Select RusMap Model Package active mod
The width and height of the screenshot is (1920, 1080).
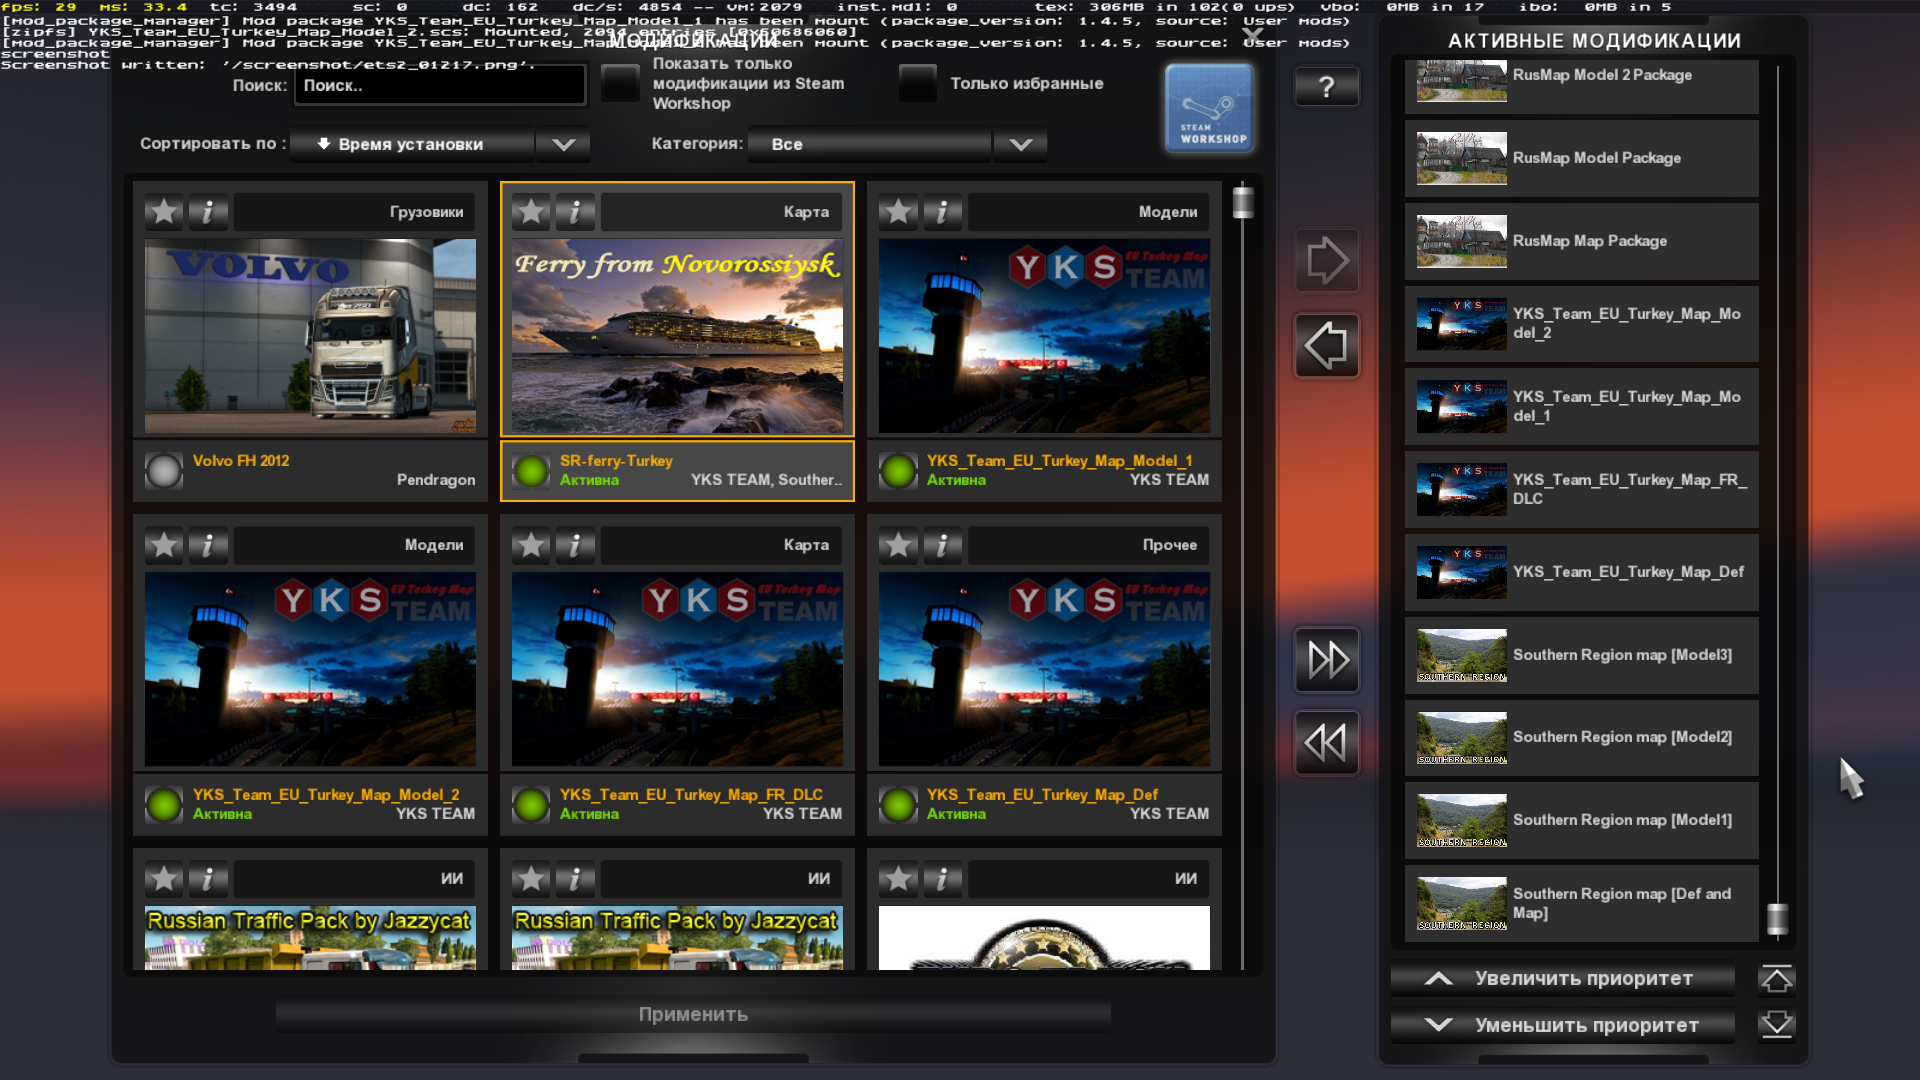point(1582,158)
